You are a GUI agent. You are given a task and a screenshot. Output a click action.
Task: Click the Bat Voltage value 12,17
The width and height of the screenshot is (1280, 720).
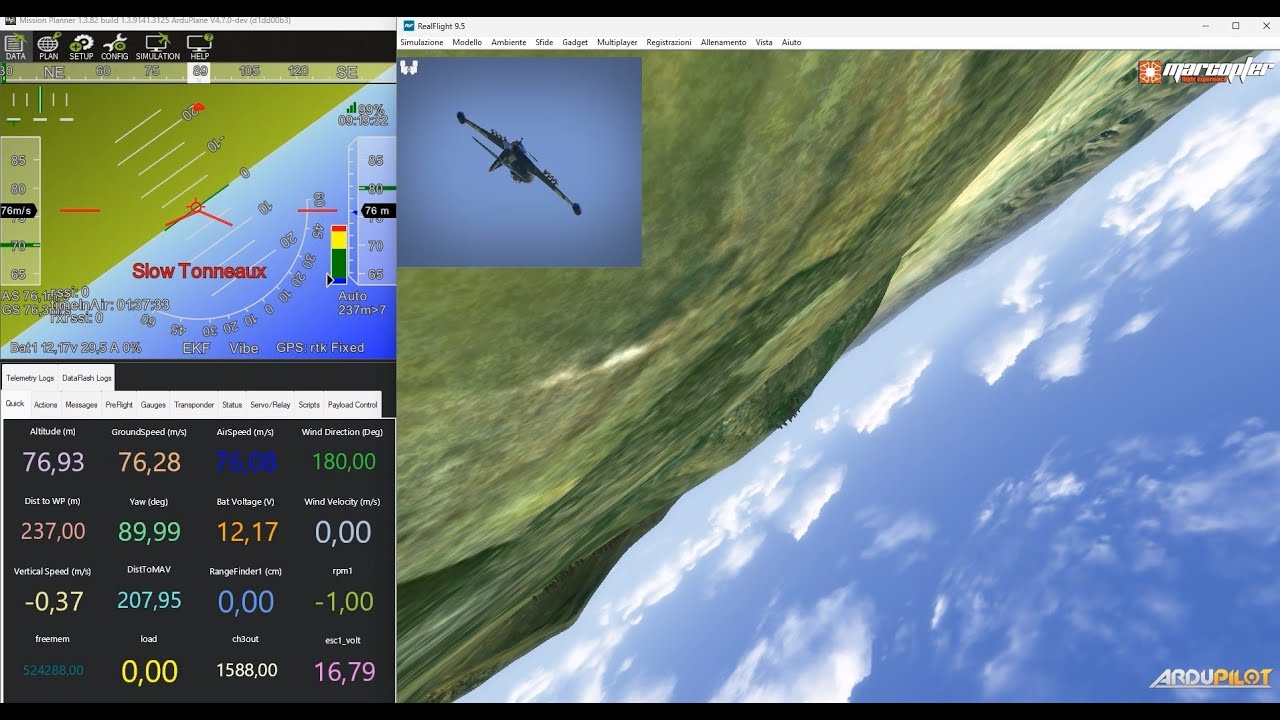(x=246, y=531)
